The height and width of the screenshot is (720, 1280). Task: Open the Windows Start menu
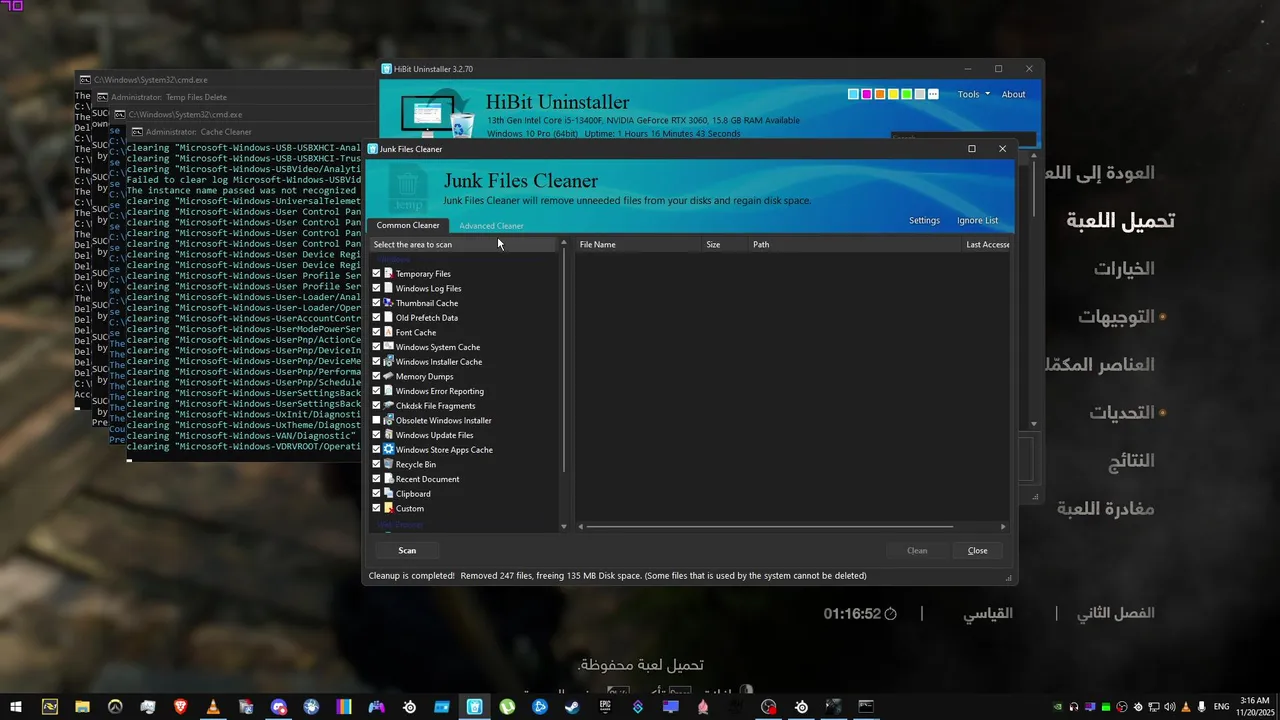coord(16,707)
